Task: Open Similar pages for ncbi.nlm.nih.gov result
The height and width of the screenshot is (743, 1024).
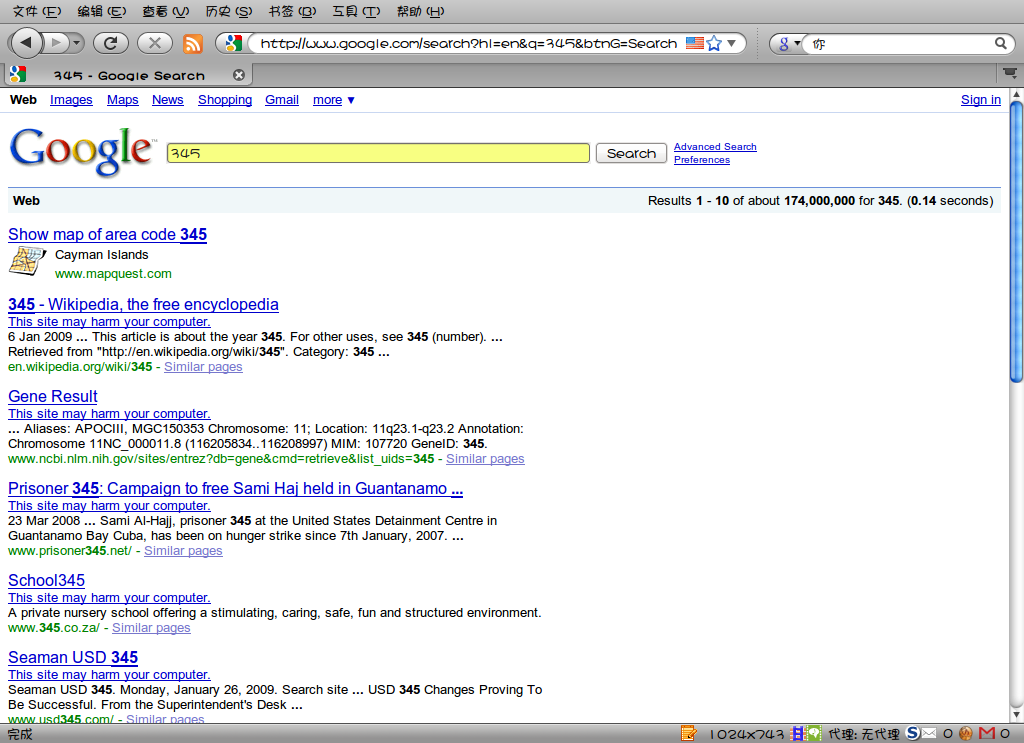Action: (485, 459)
